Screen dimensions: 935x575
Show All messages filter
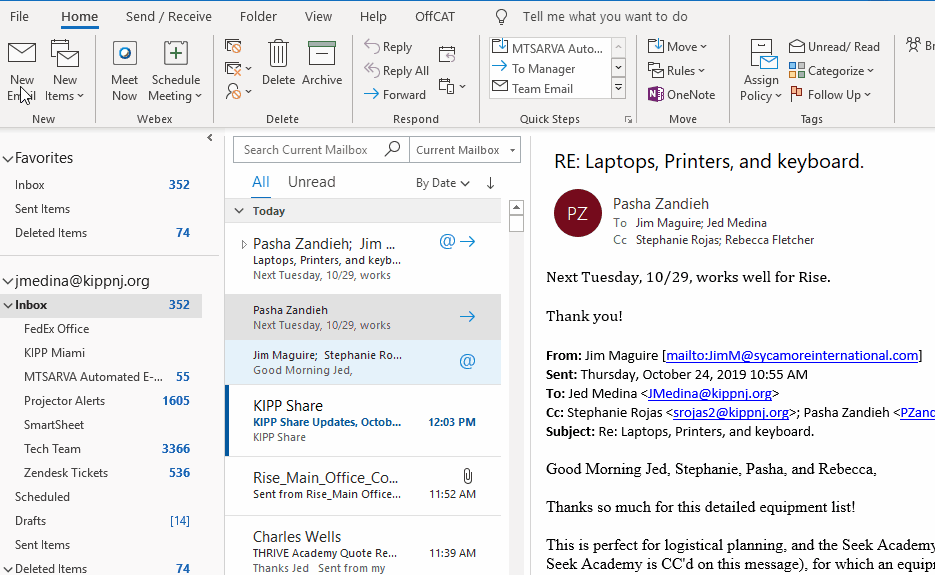tap(261, 182)
